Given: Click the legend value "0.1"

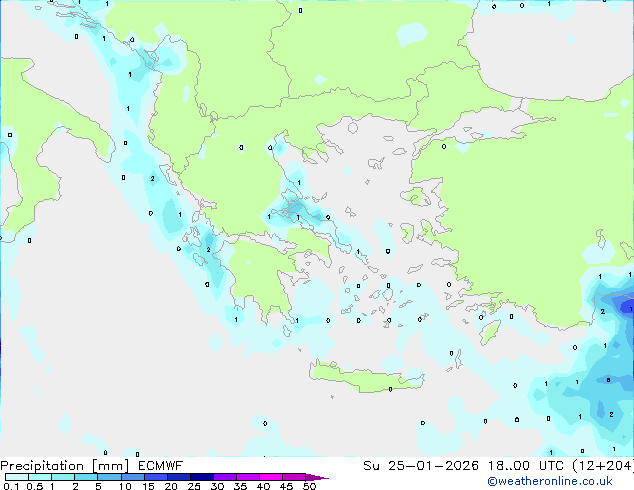Looking at the screenshot, I should pyautogui.click(x=11, y=486).
